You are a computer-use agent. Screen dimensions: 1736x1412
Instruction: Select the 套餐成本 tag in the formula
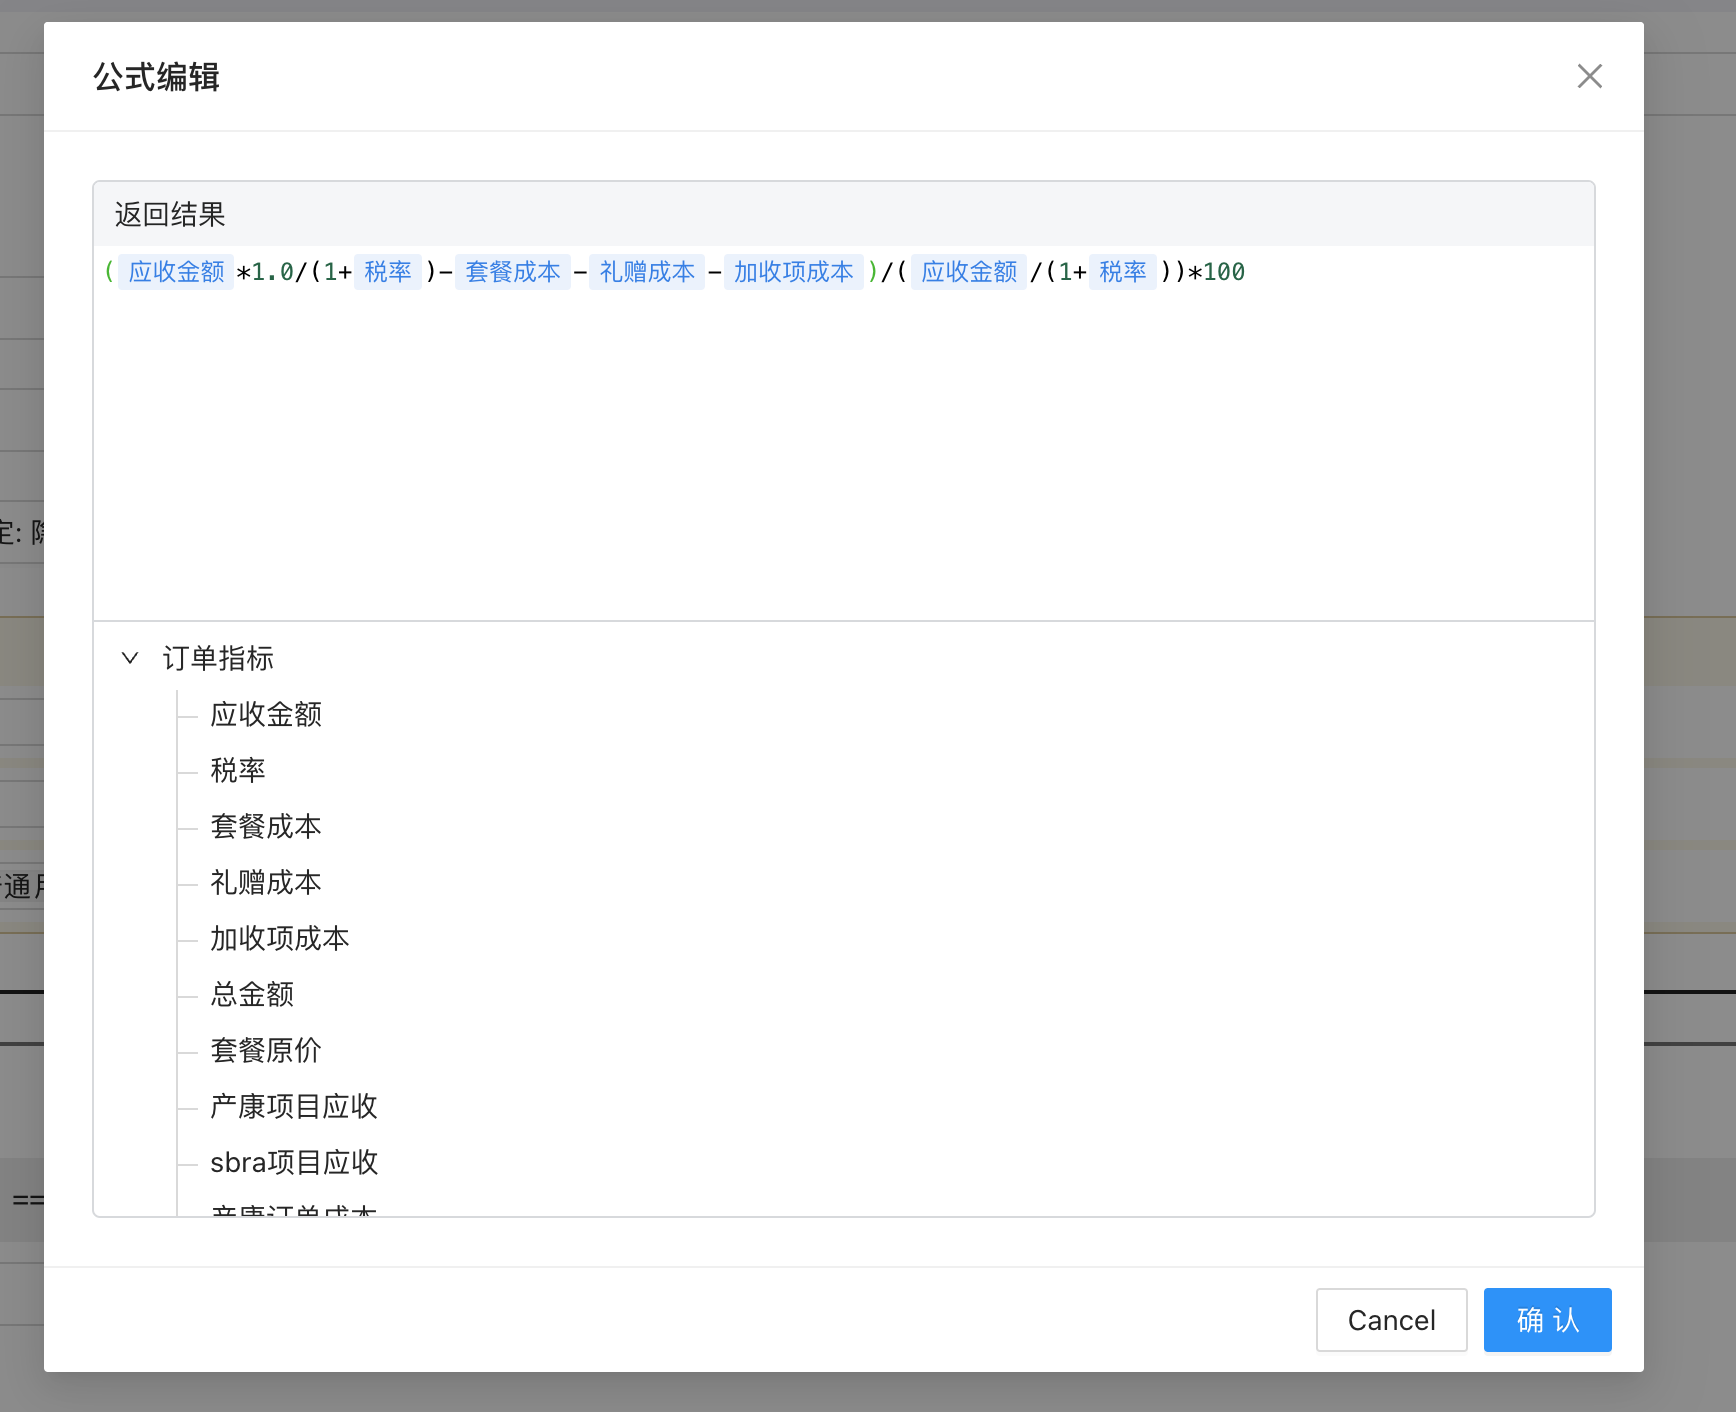point(513,272)
